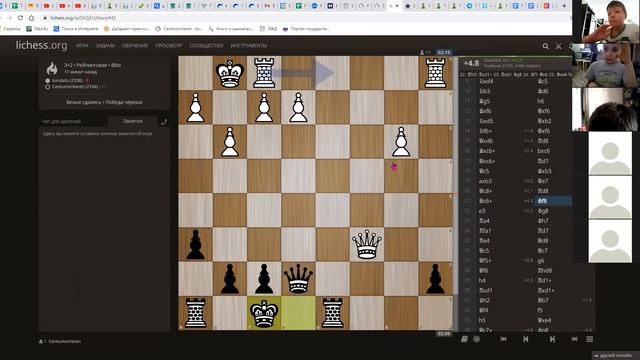This screenshot has width=640, height=360.
Task: Open top participant webcam thumbnail
Action: click(605, 21)
